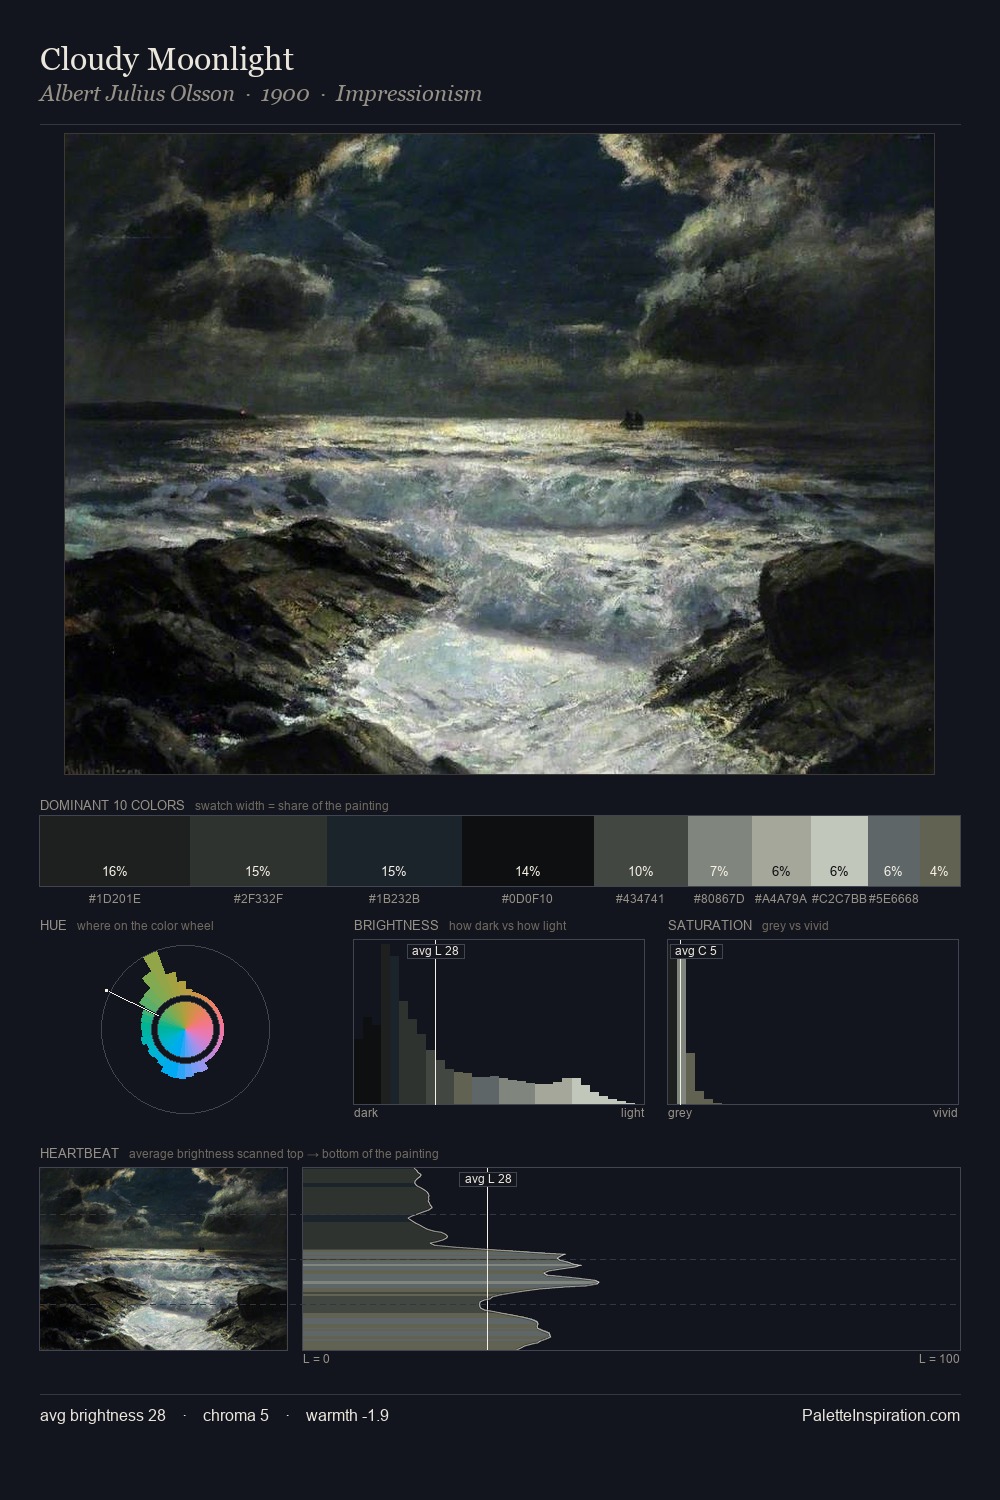The width and height of the screenshot is (1000, 1500).
Task: Click the 'vivid' axis label
Action: coord(945,1113)
